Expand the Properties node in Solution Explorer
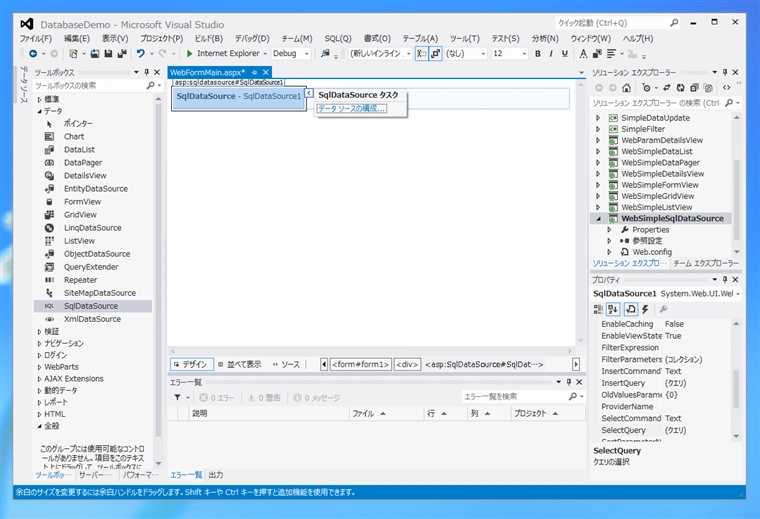Screen dimensions: 760x519 [x=609, y=230]
